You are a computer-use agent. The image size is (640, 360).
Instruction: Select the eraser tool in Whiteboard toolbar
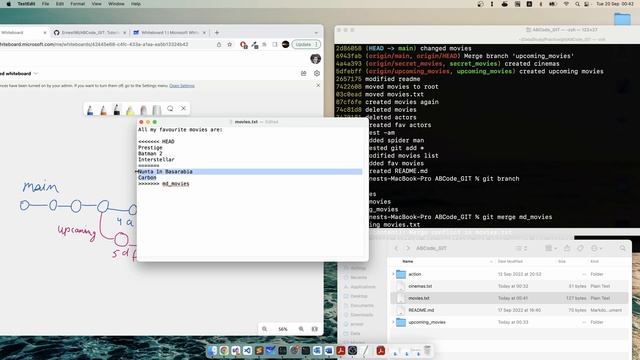tap(143, 110)
